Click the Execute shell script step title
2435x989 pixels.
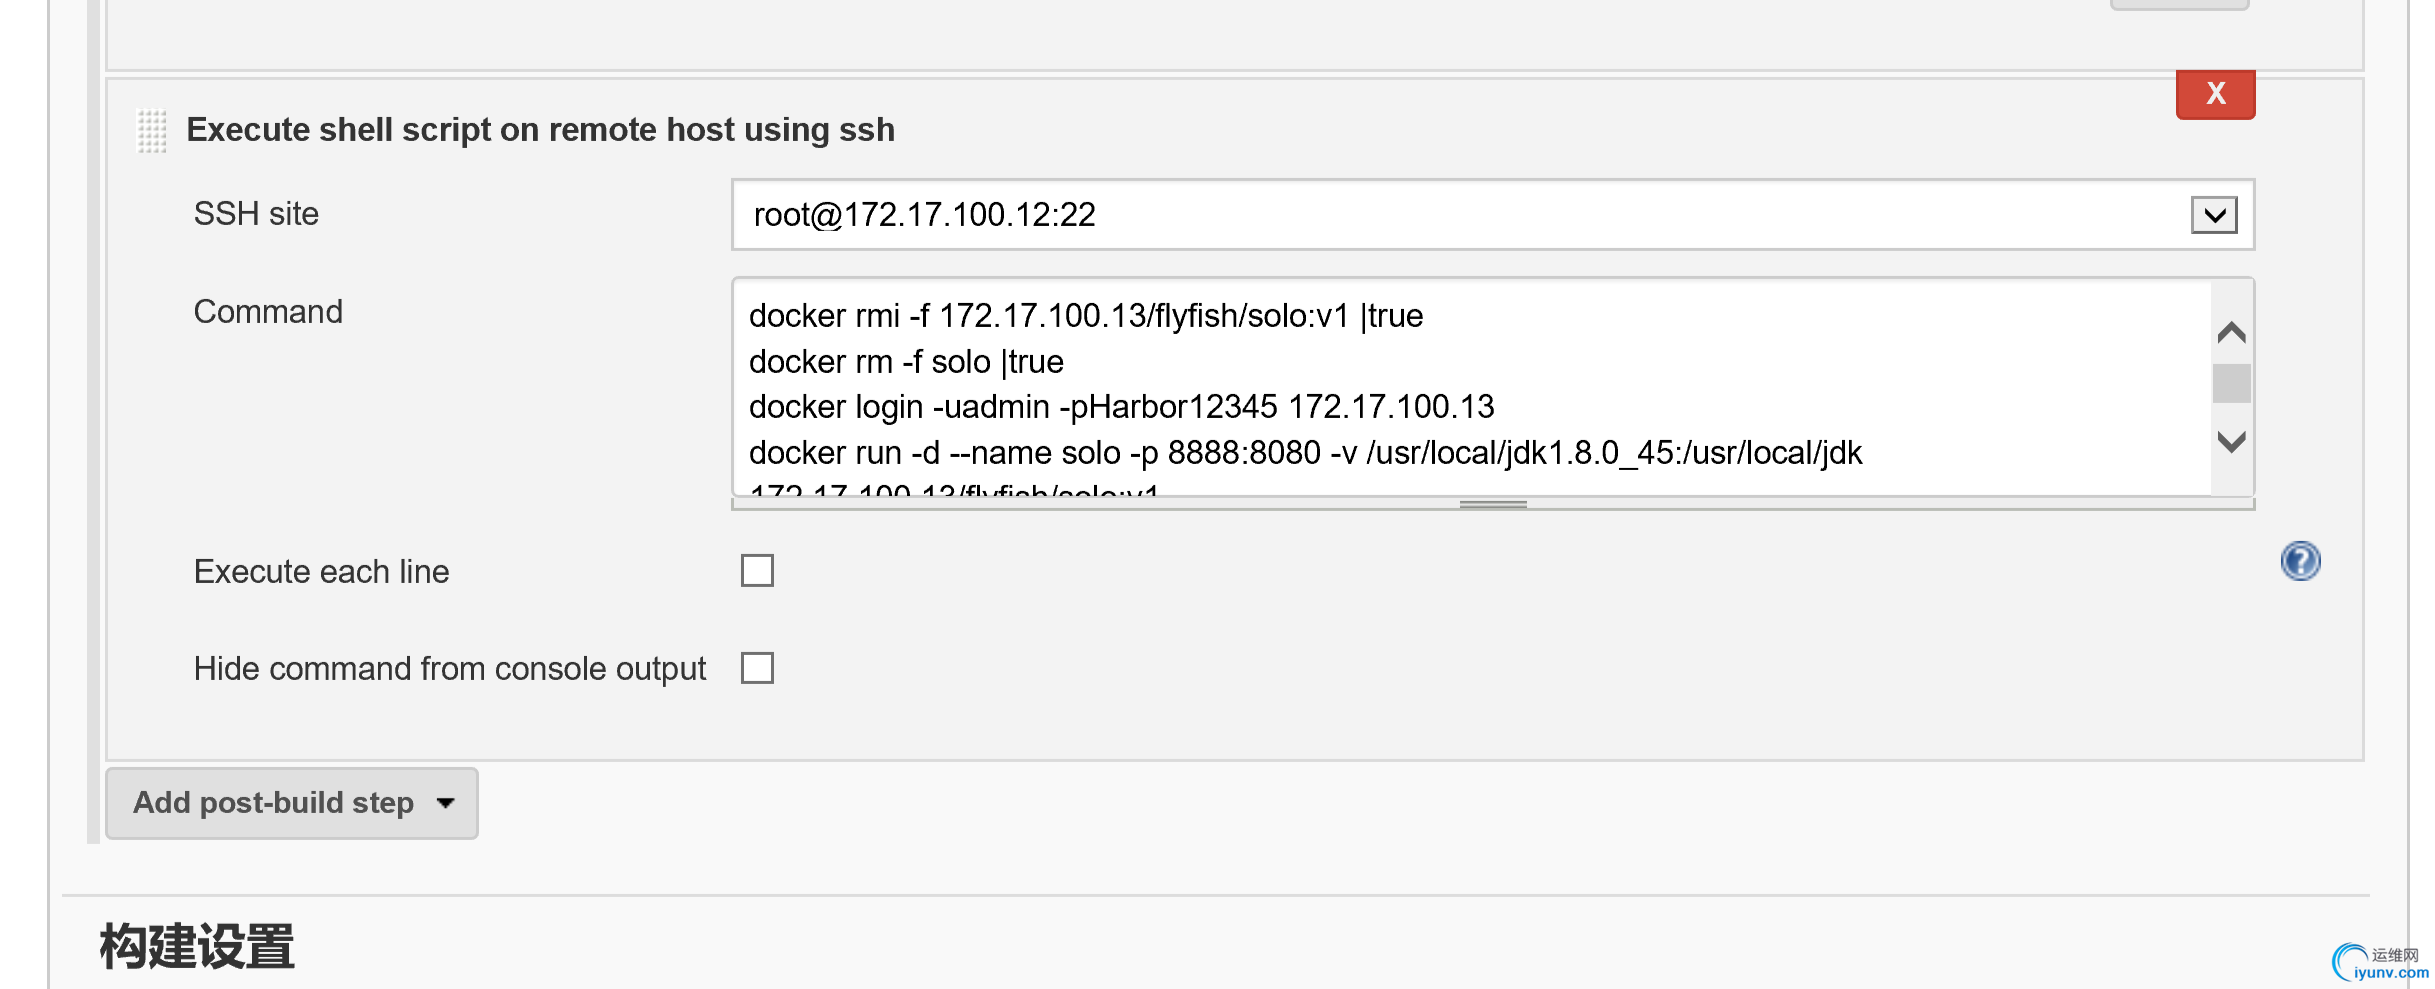pos(540,130)
